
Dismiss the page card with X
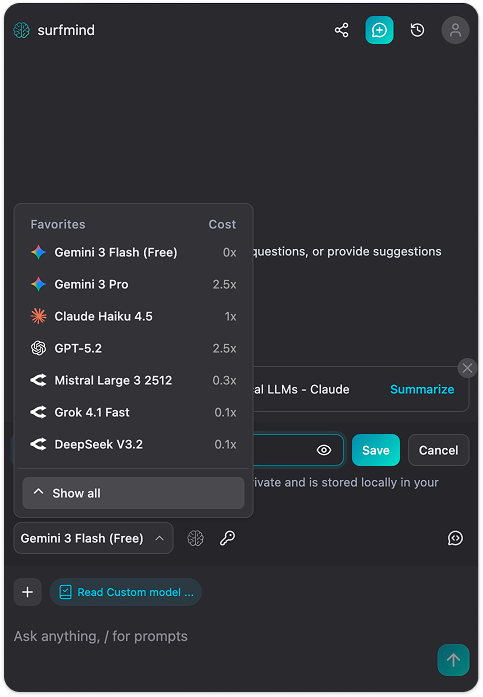click(x=467, y=368)
